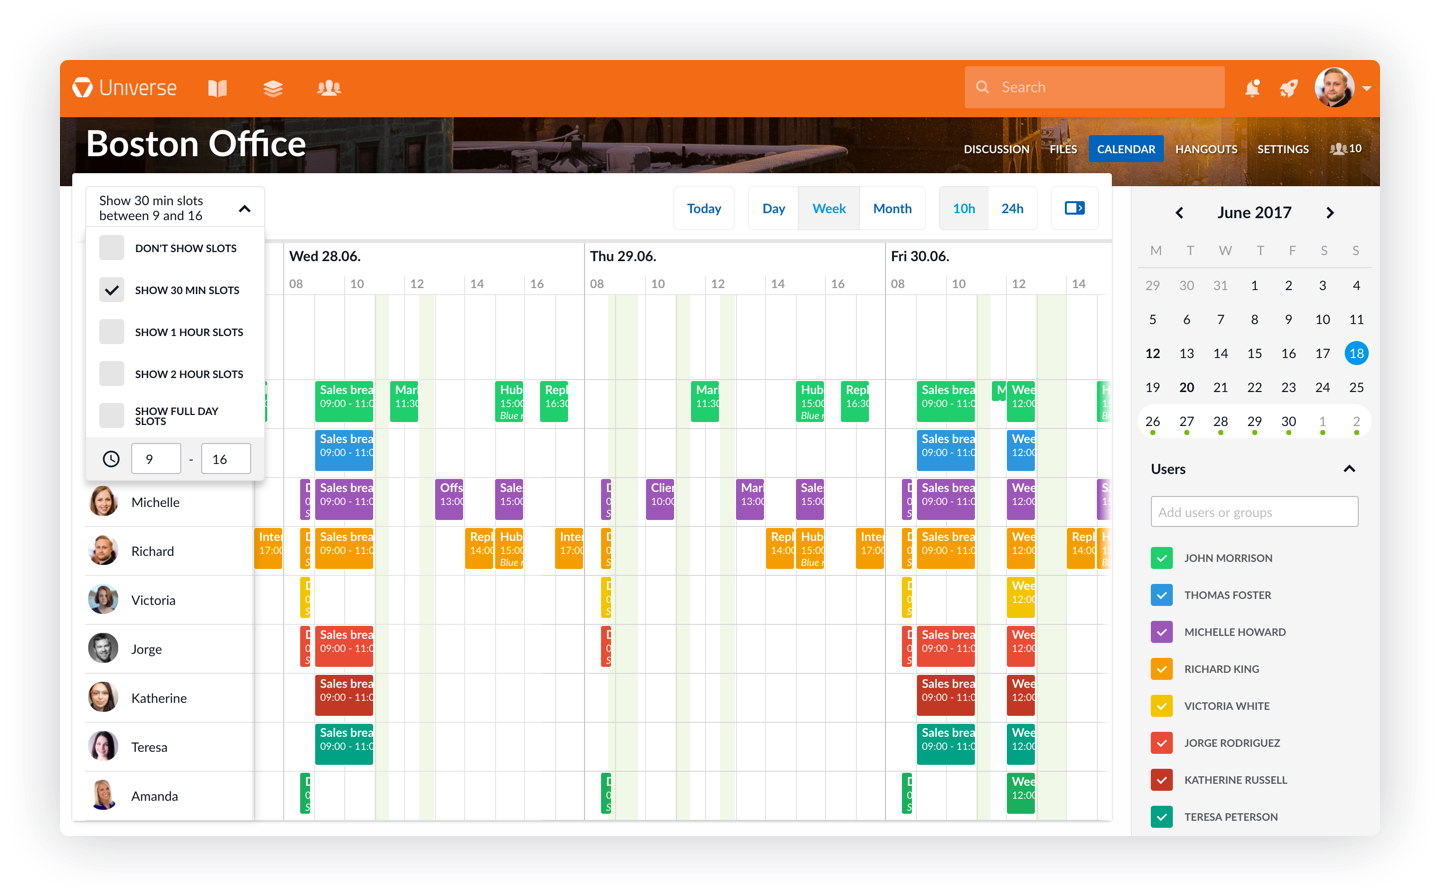Screen dimensions: 1440x896
Task: Open the book icon in top bar
Action: pos(217,88)
